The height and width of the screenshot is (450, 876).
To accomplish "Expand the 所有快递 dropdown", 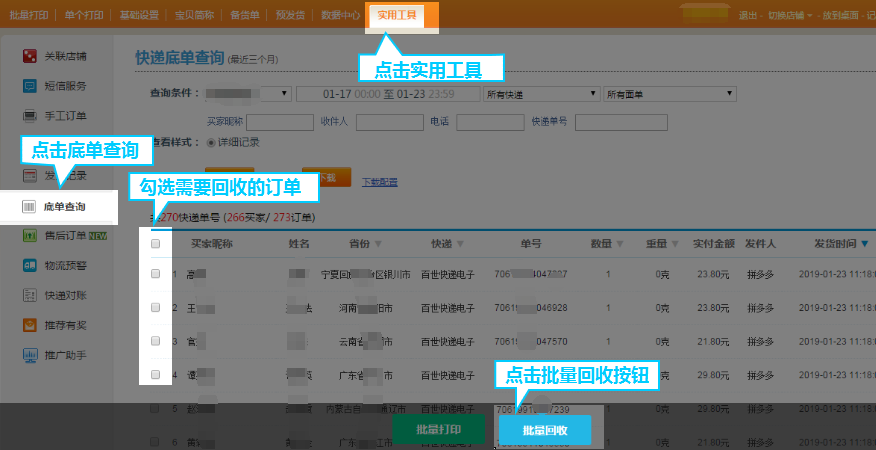I will 541,94.
